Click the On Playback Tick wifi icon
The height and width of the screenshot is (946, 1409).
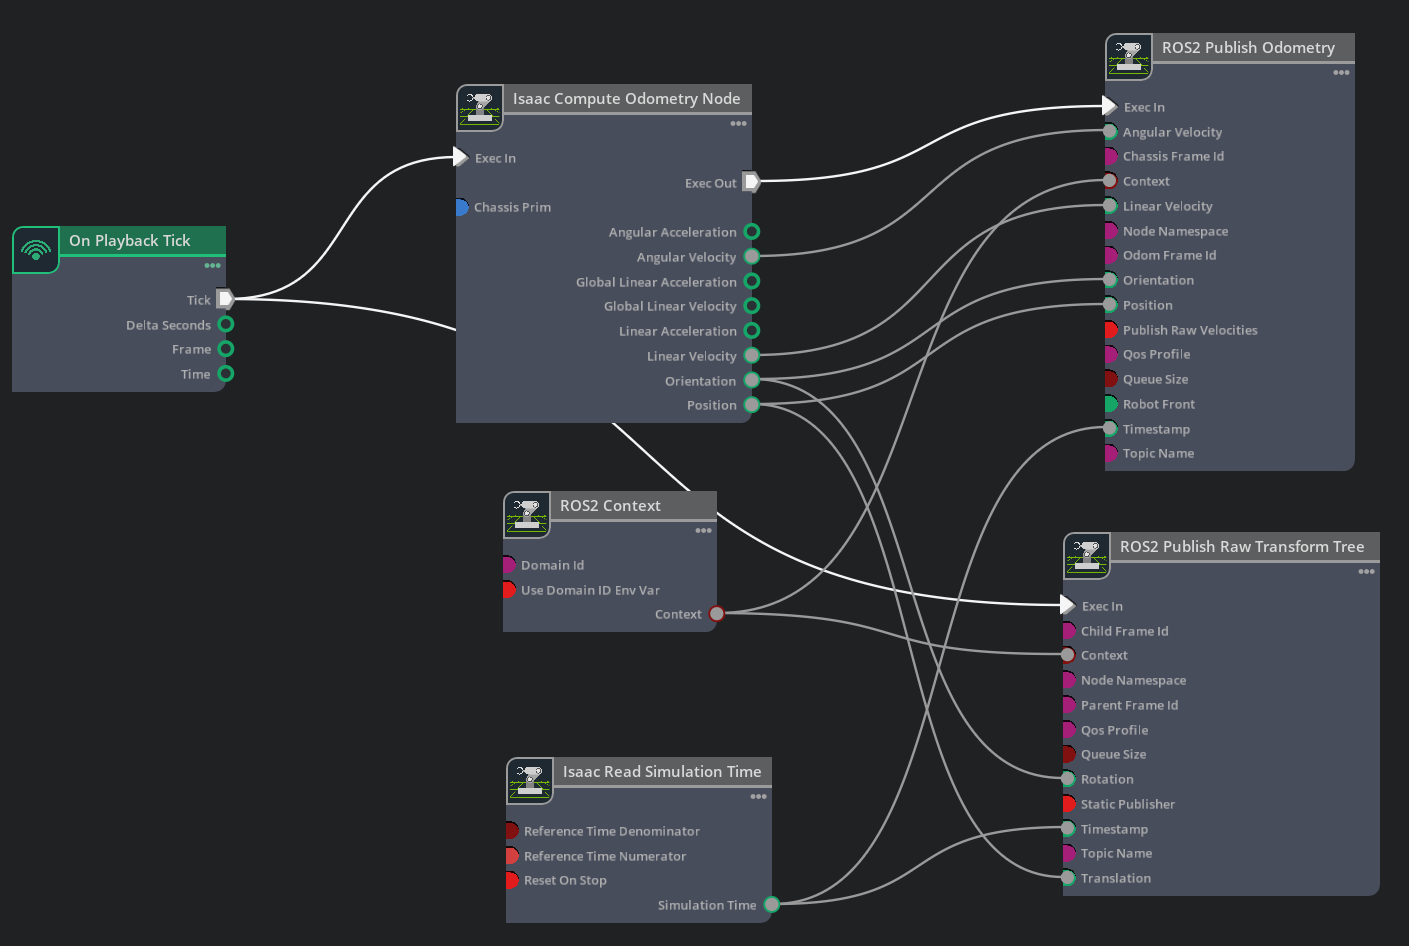pyautogui.click(x=36, y=250)
